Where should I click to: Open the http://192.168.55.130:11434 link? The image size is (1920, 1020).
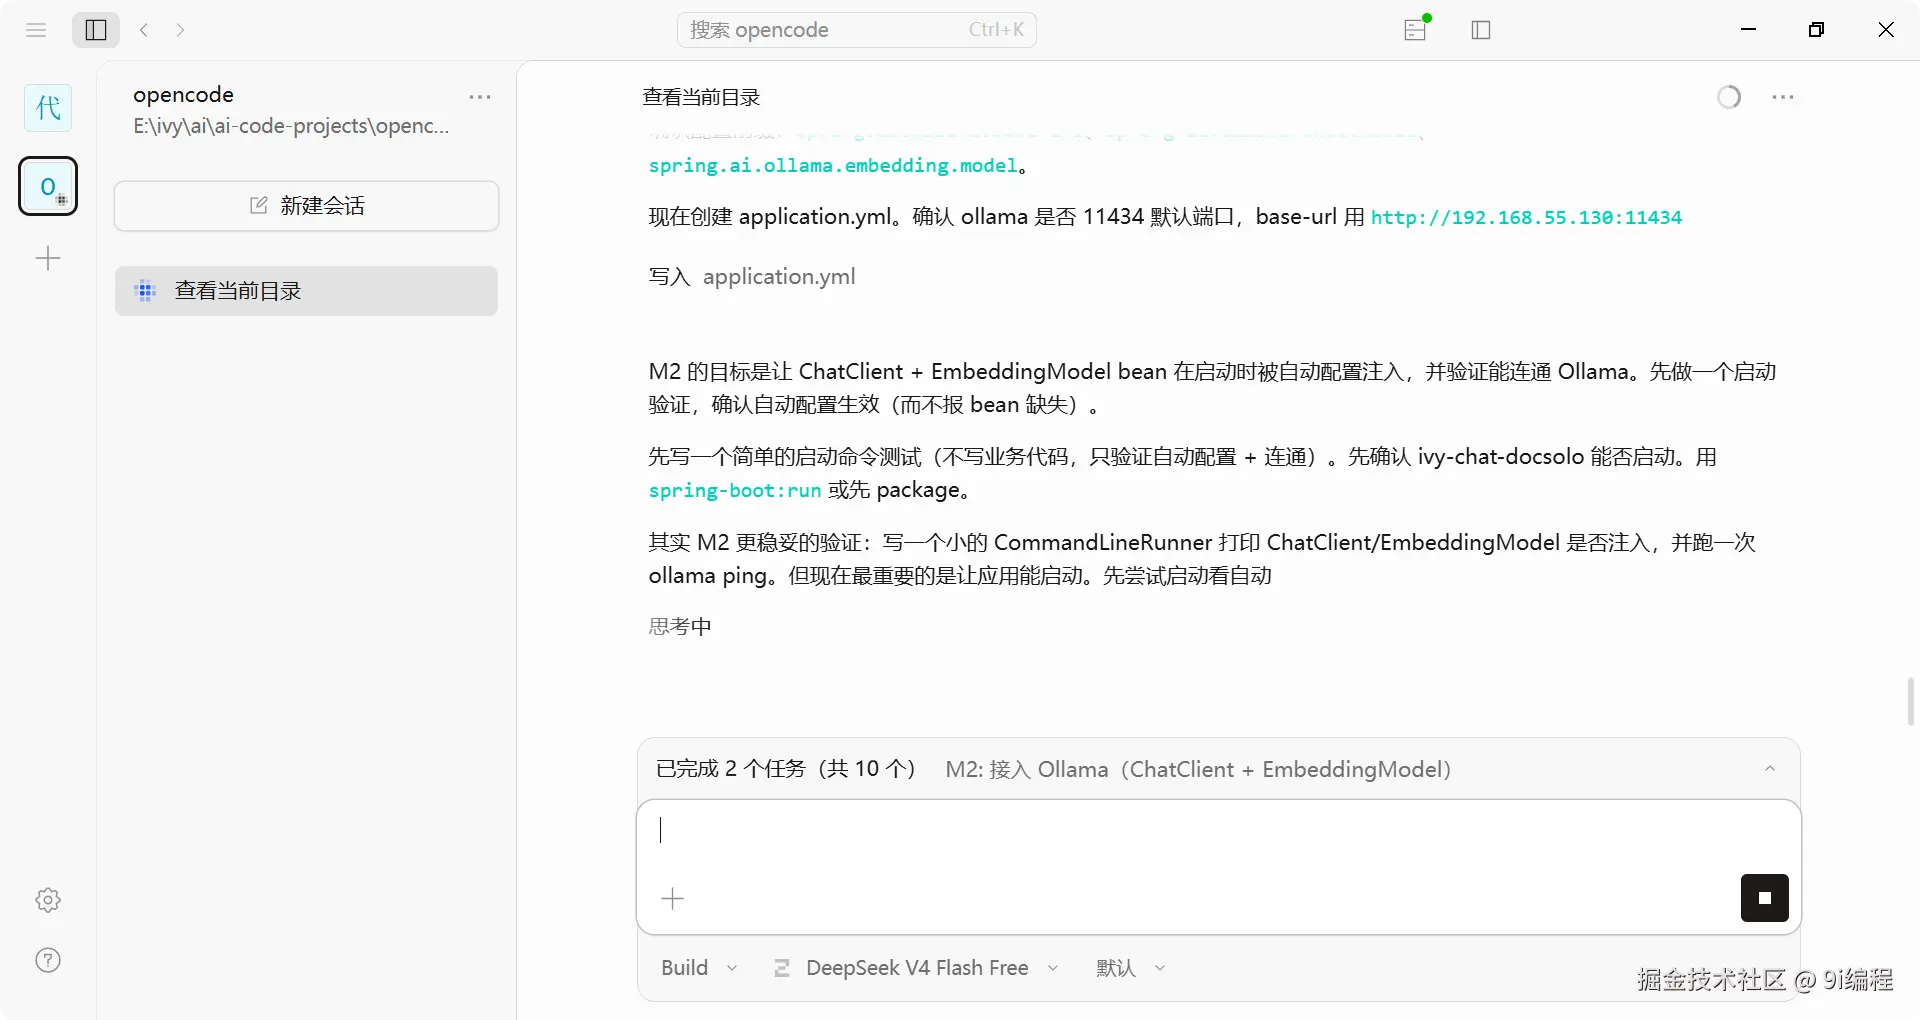1526,217
